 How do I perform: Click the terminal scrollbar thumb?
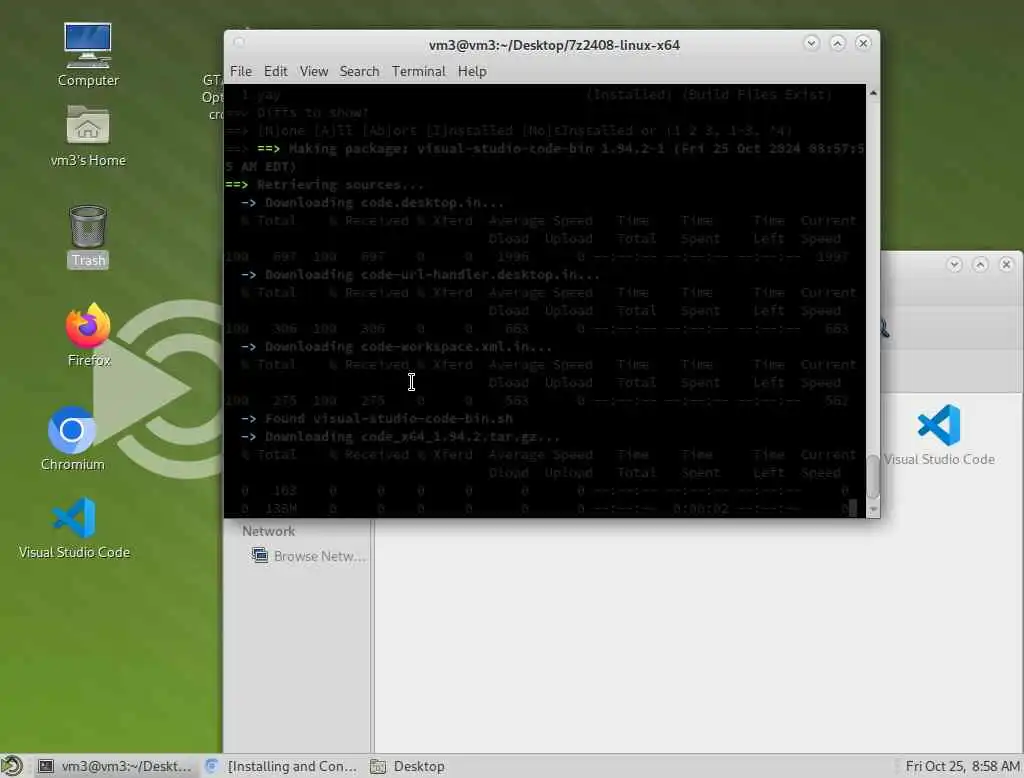(873, 476)
